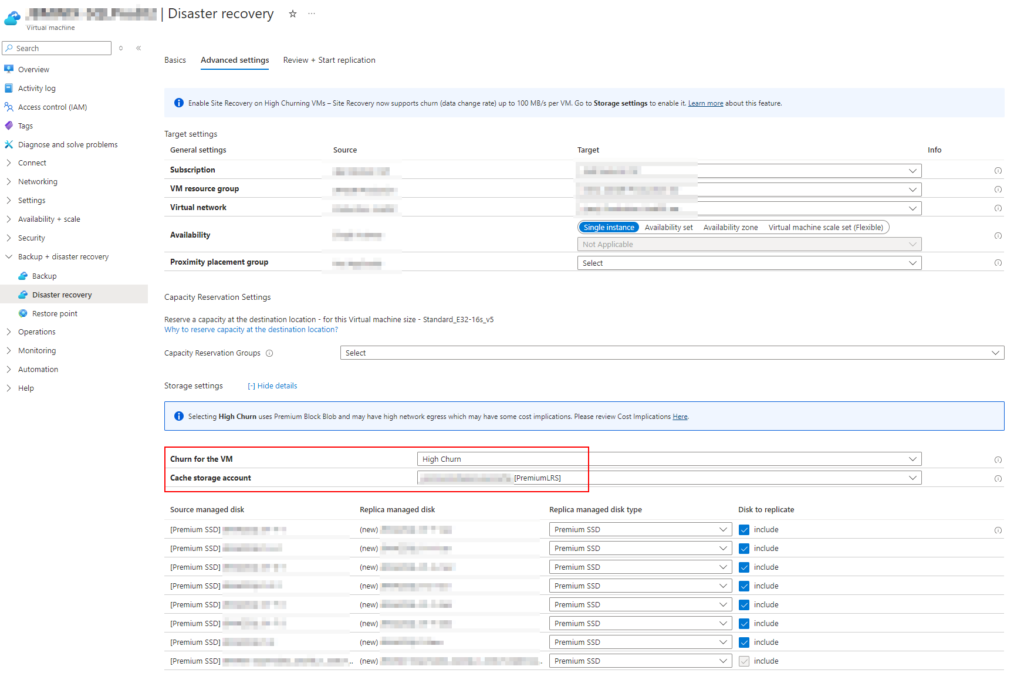Uncheck include for first managed disk
The width and height of the screenshot is (1024, 673).
click(743, 530)
